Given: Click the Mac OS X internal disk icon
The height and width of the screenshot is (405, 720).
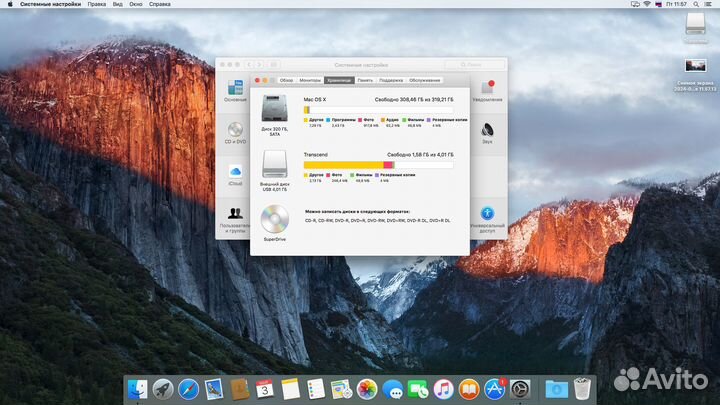Looking at the screenshot, I should click(x=274, y=108).
